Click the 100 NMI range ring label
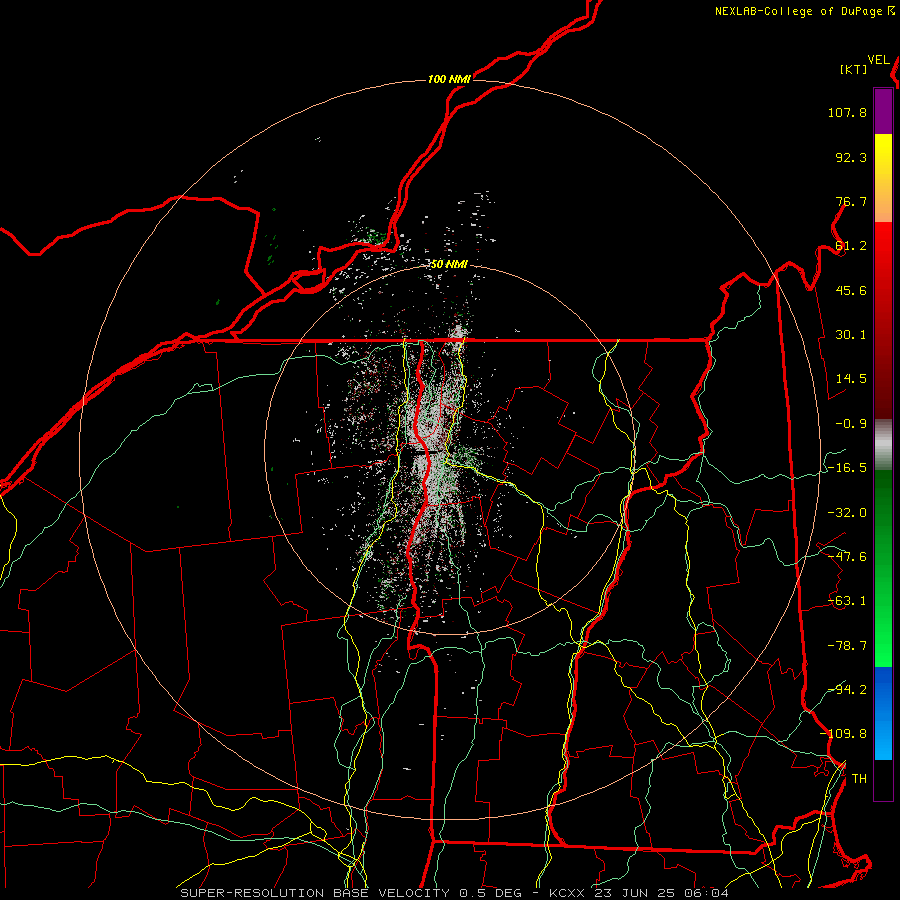This screenshot has height=900, width=900. tap(449, 79)
